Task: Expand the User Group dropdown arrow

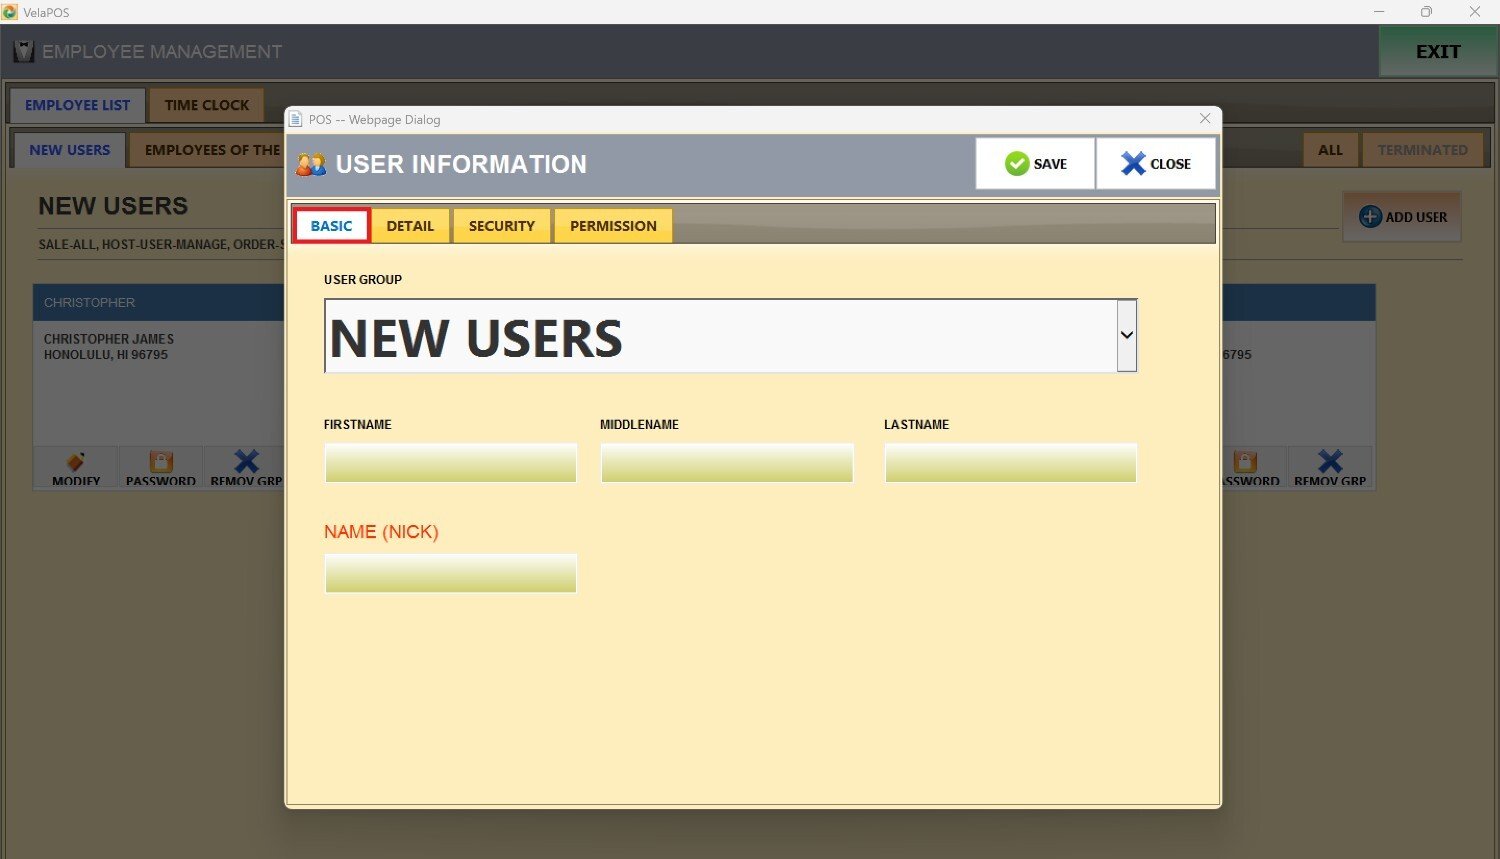Action: [1127, 335]
